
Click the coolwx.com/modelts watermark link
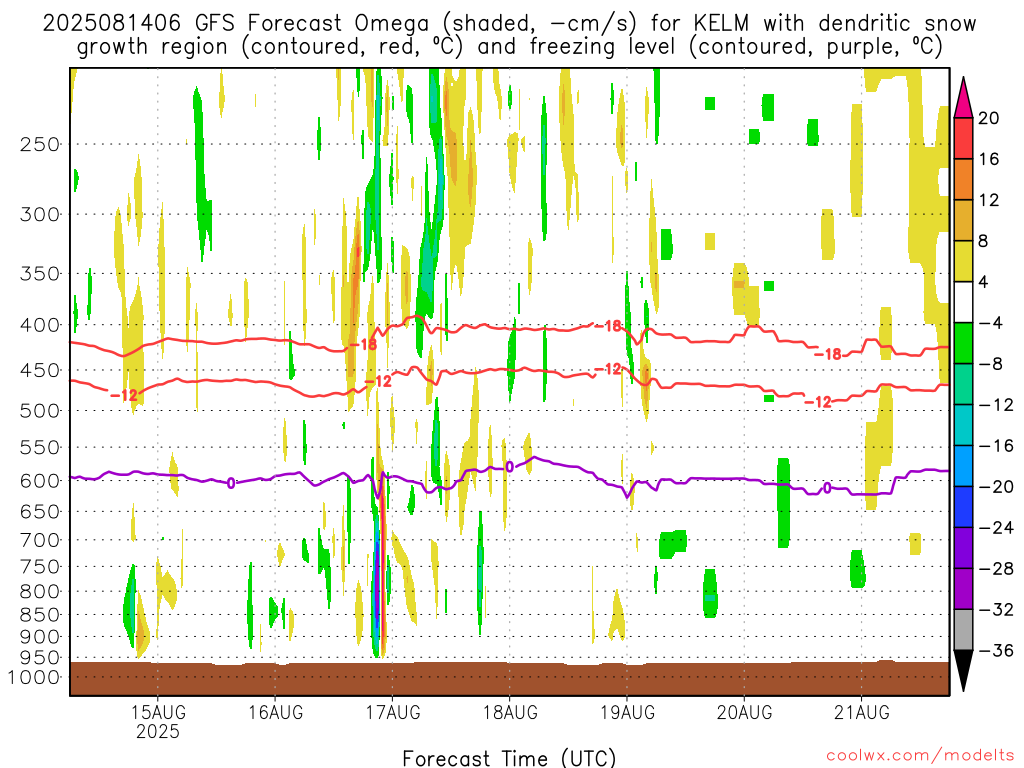[920, 756]
